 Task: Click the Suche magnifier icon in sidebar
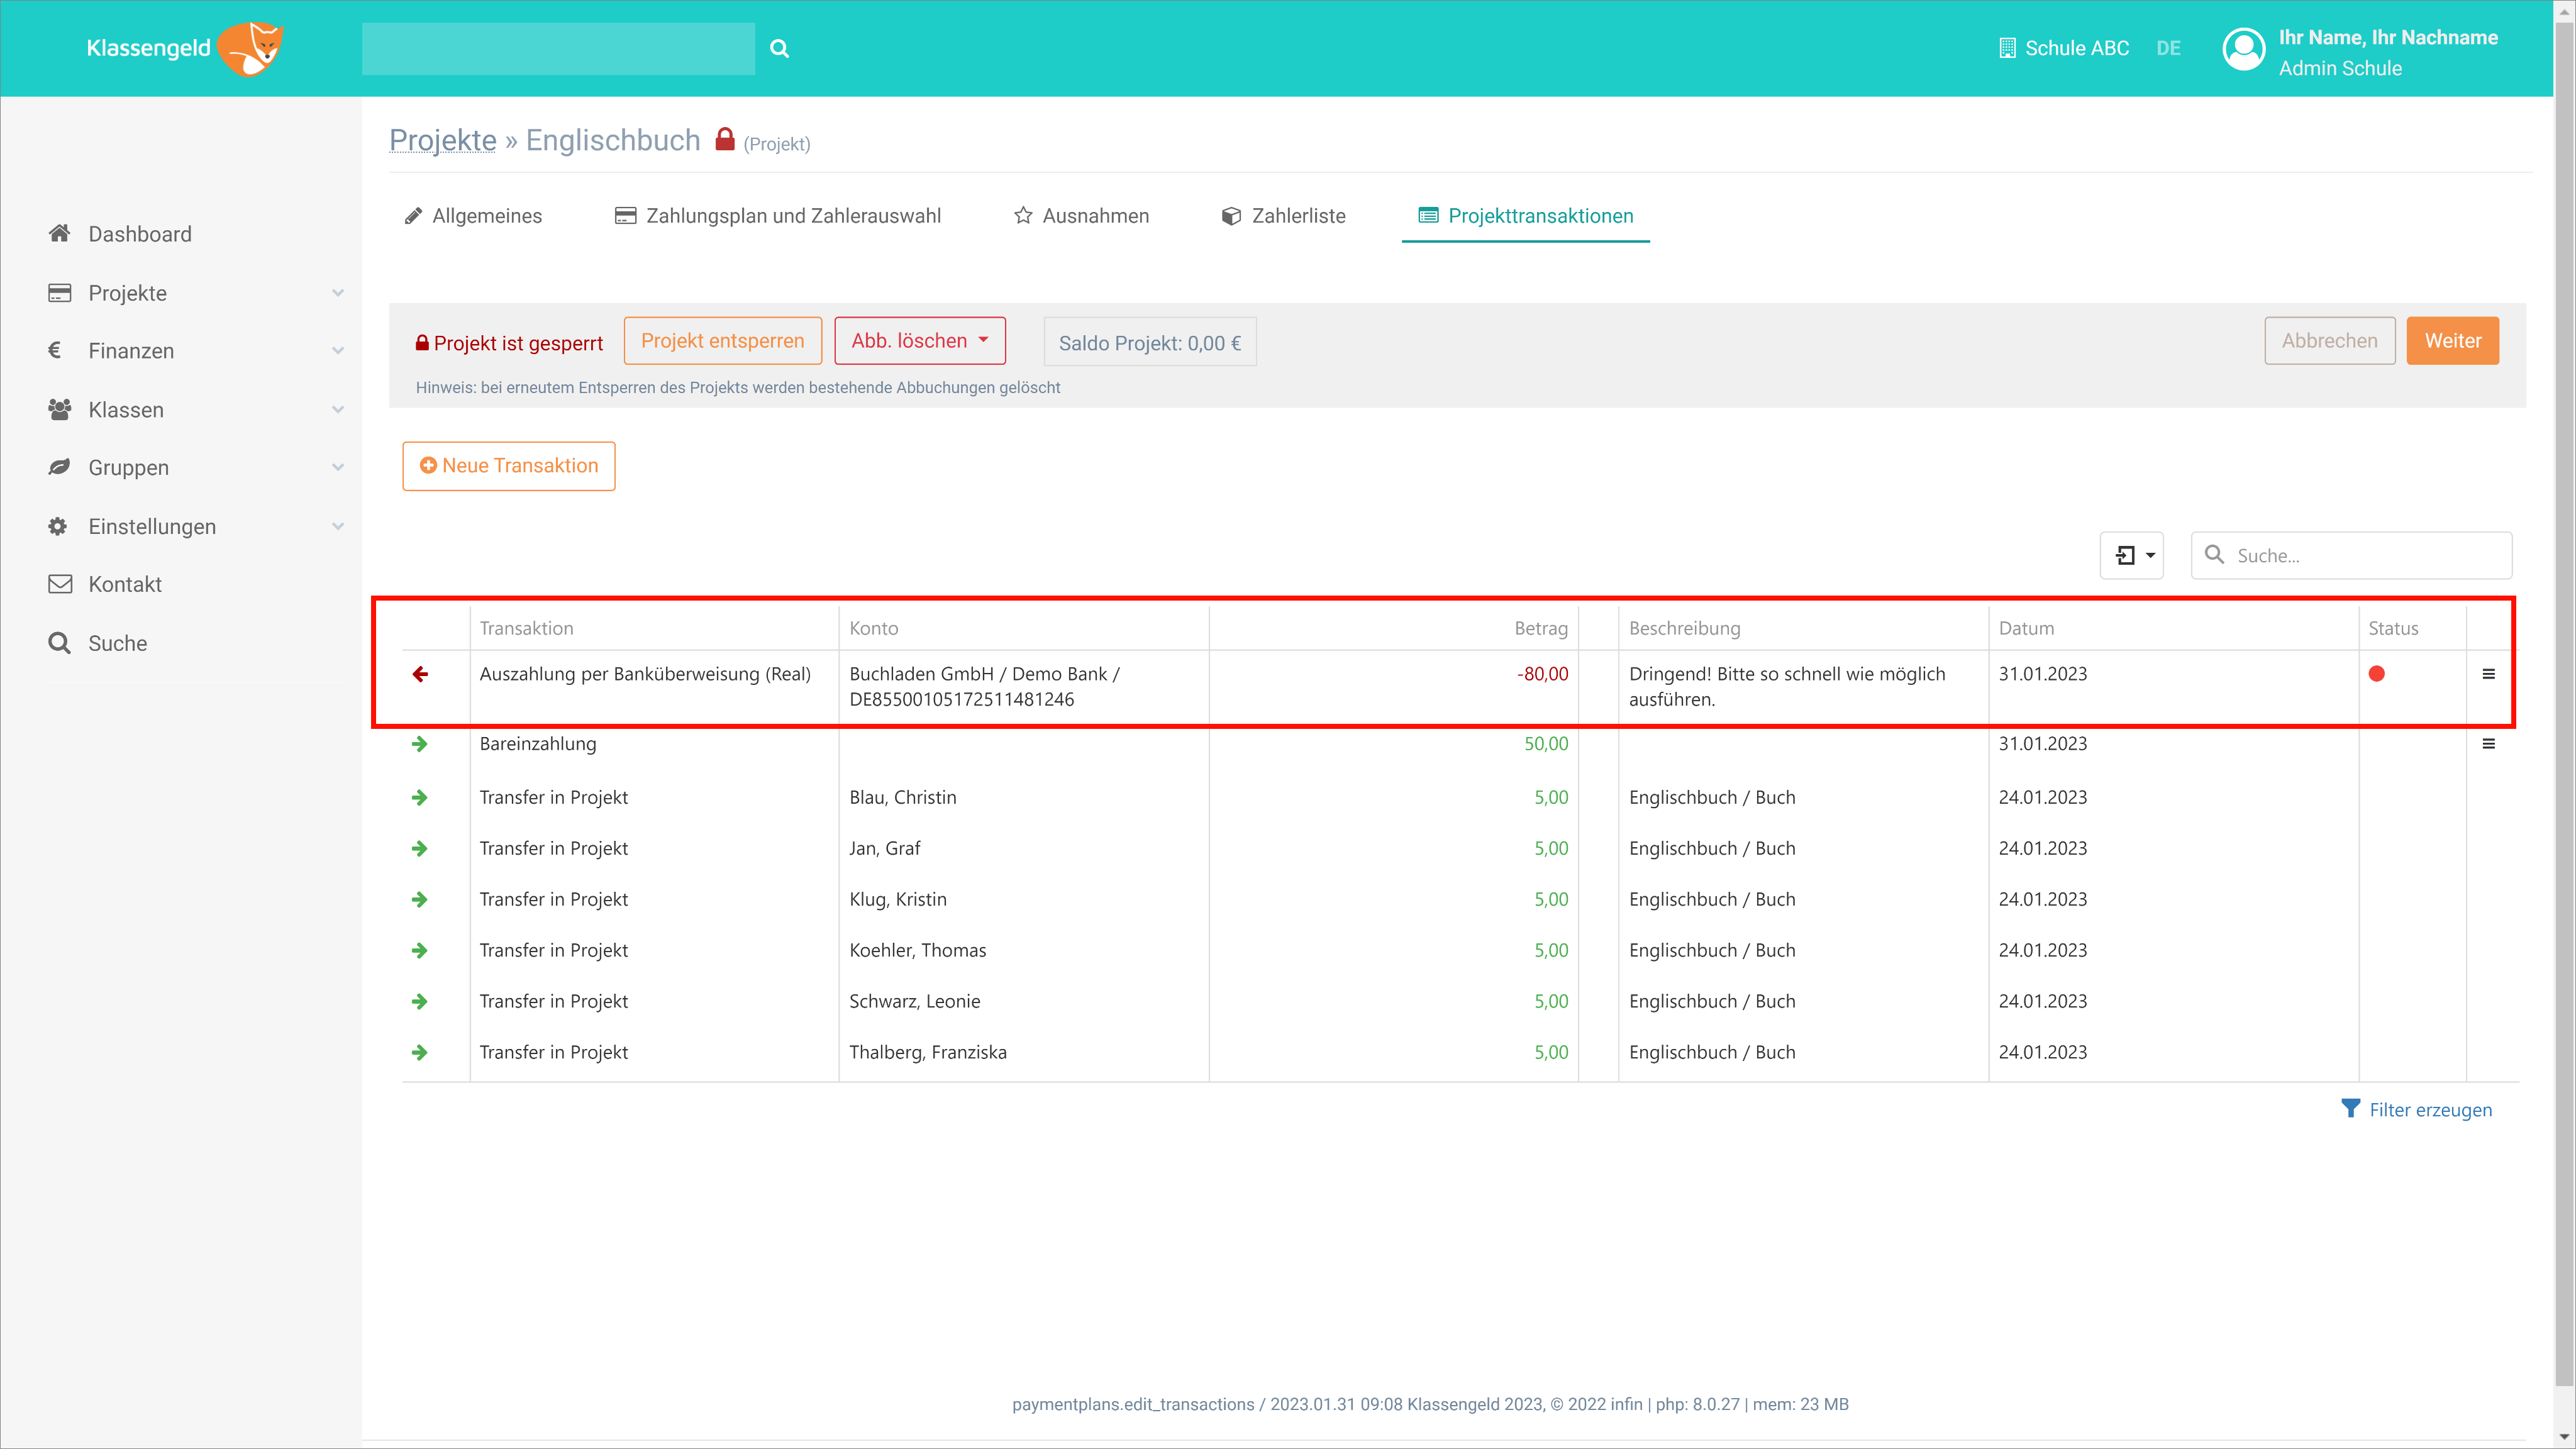pyautogui.click(x=59, y=643)
